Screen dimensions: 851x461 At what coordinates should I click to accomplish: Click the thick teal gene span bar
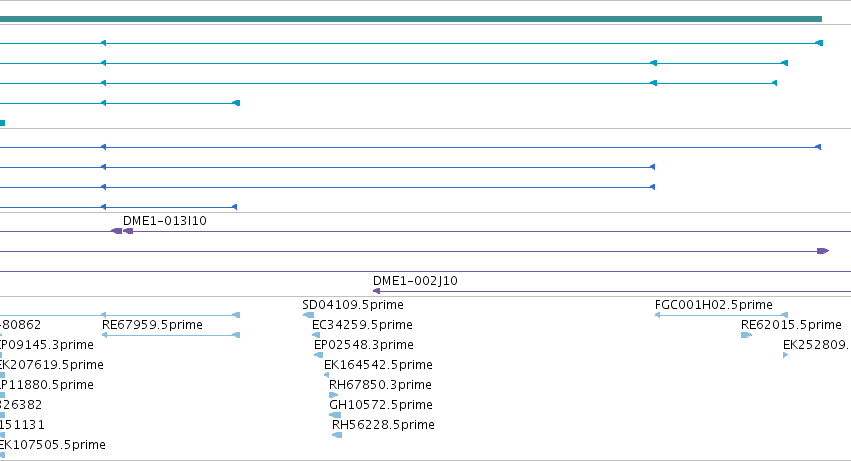411,19
